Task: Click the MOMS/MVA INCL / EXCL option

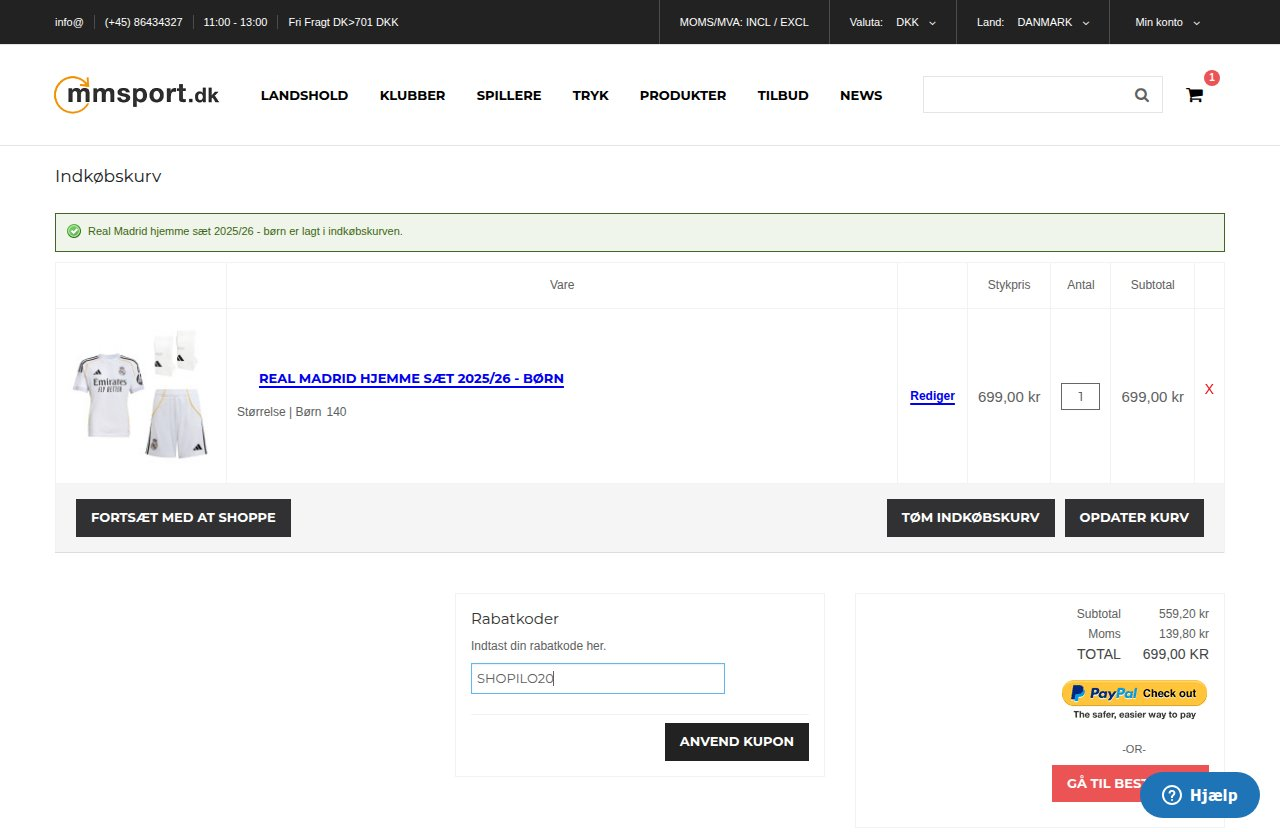Action: coord(744,22)
